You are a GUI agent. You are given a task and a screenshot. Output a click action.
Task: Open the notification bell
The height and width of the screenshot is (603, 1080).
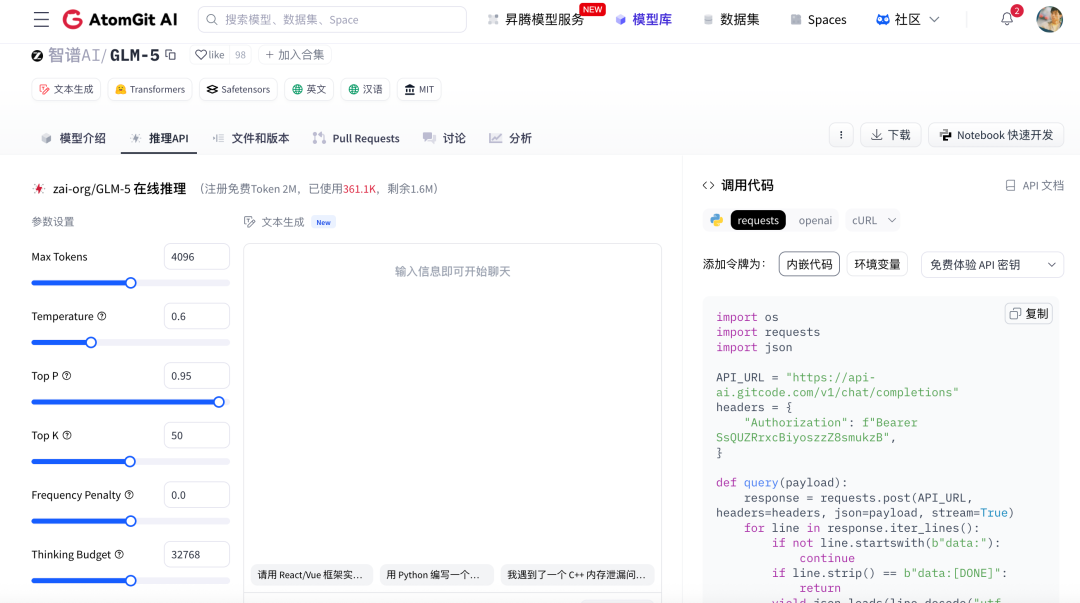point(1007,19)
